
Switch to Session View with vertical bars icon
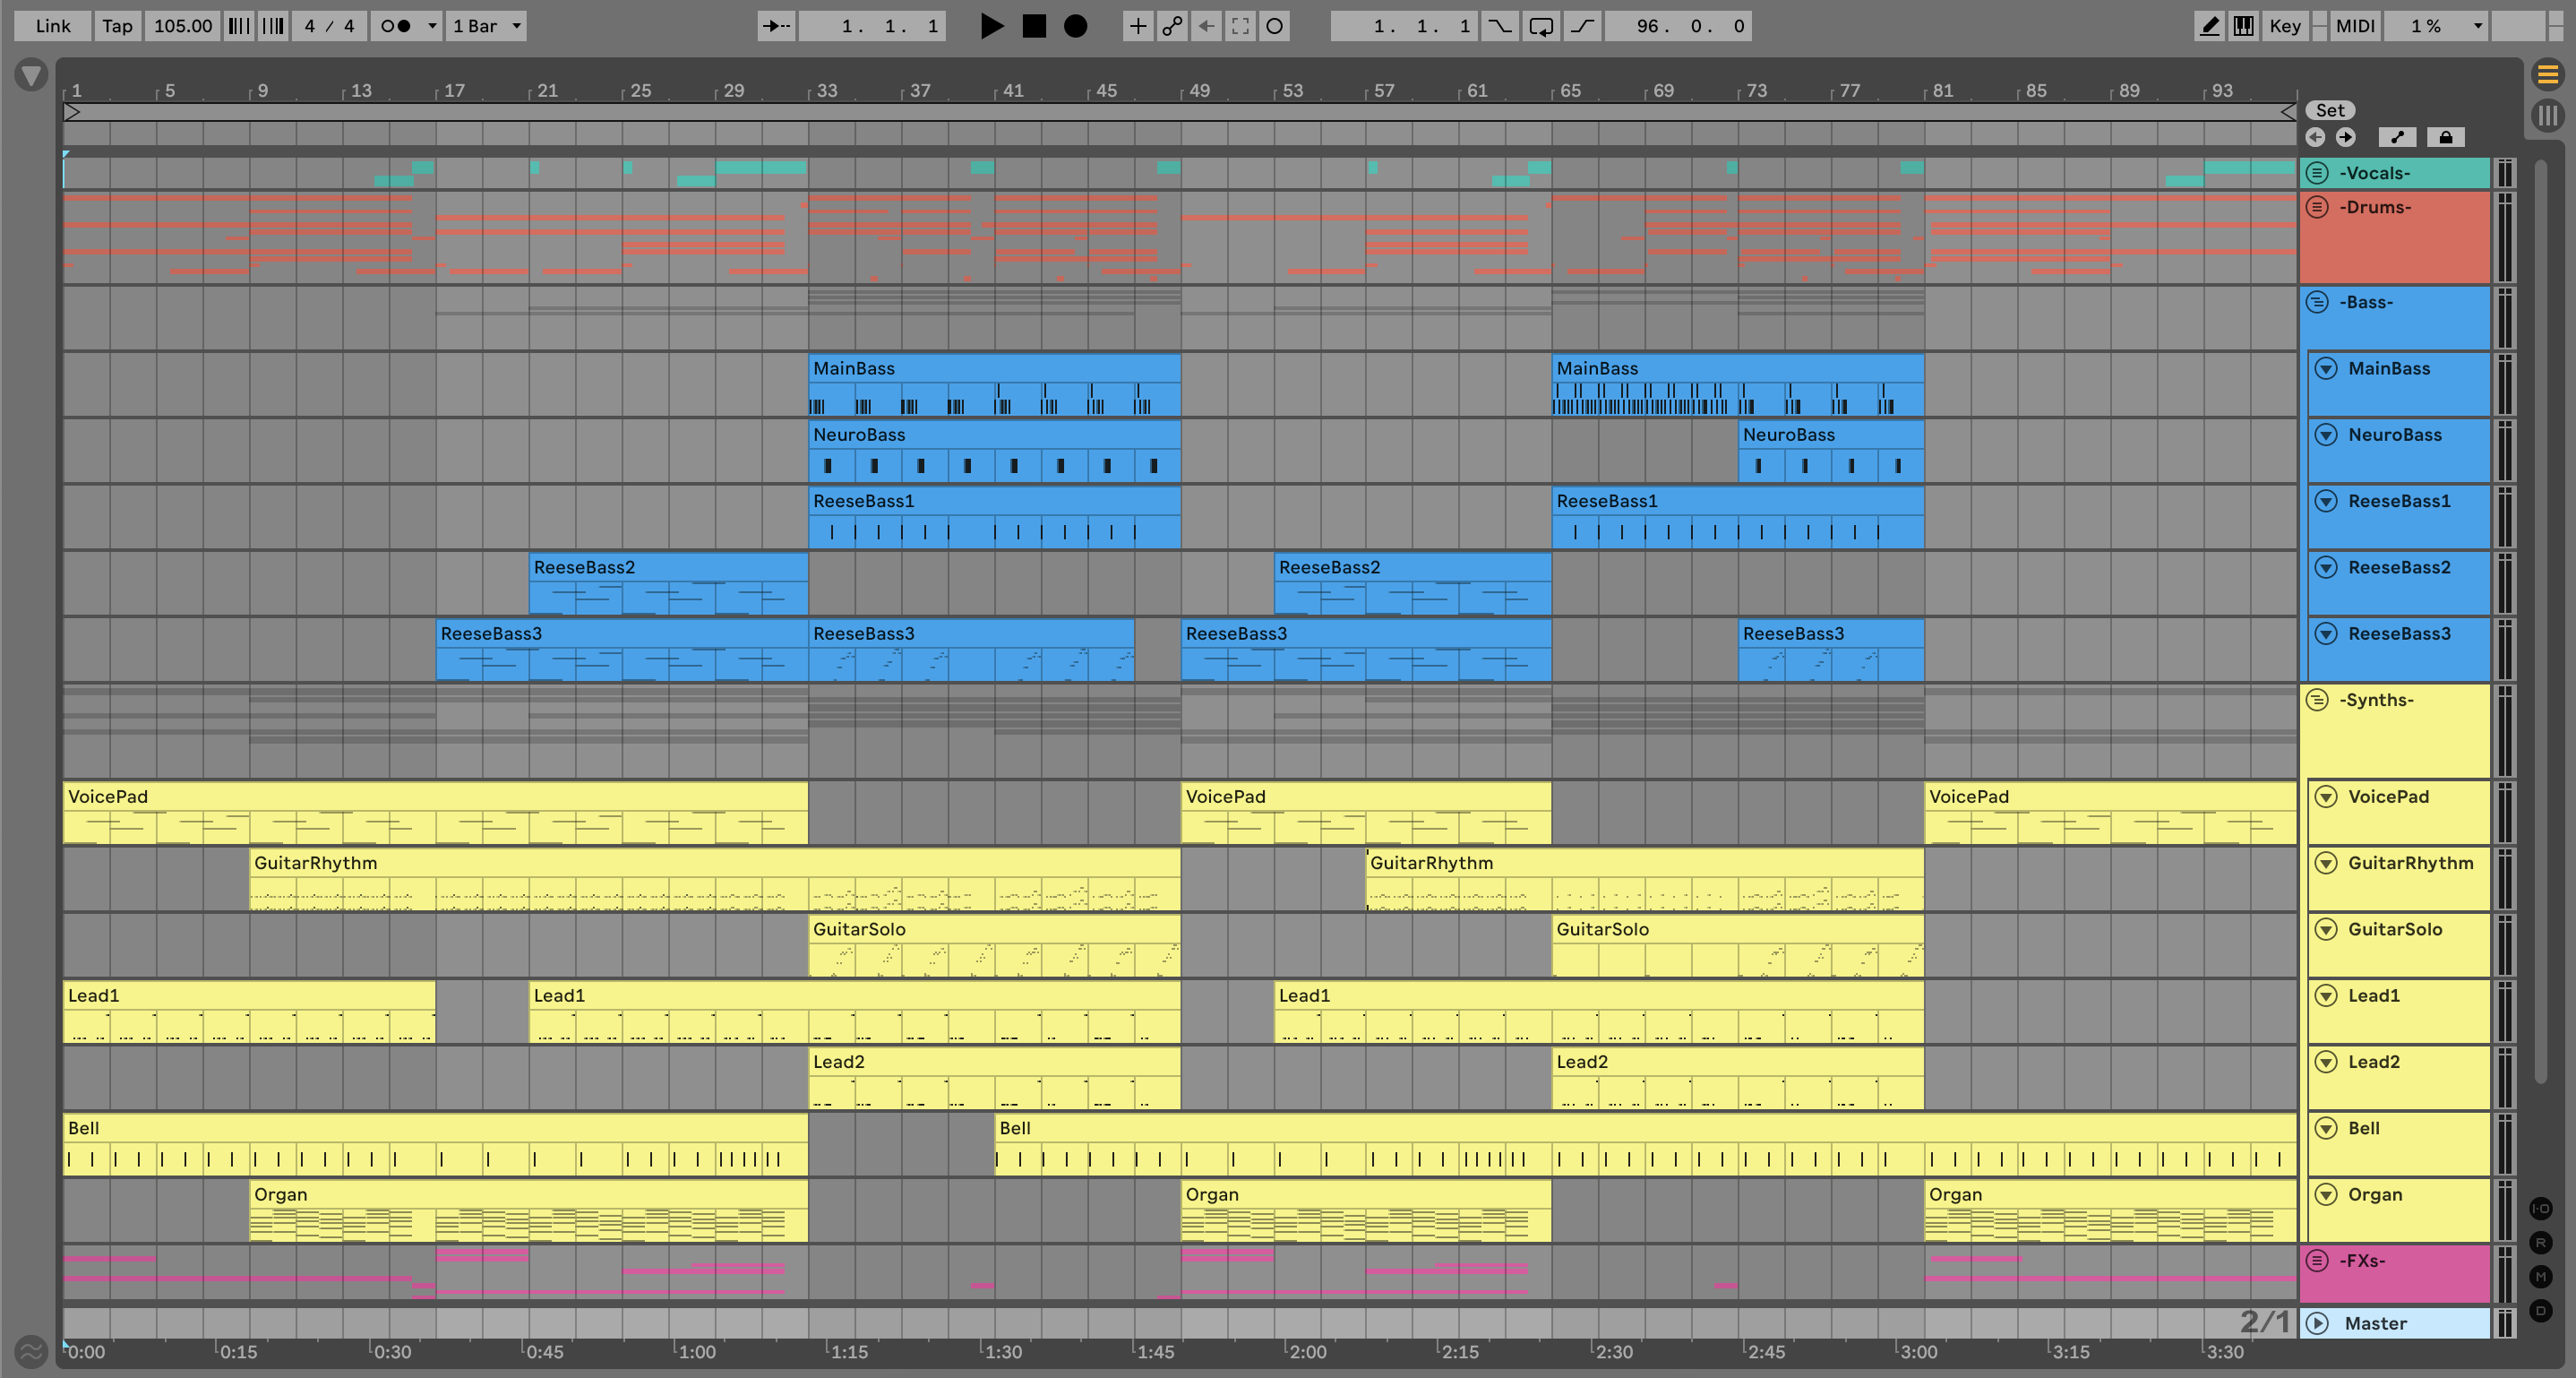click(2547, 115)
